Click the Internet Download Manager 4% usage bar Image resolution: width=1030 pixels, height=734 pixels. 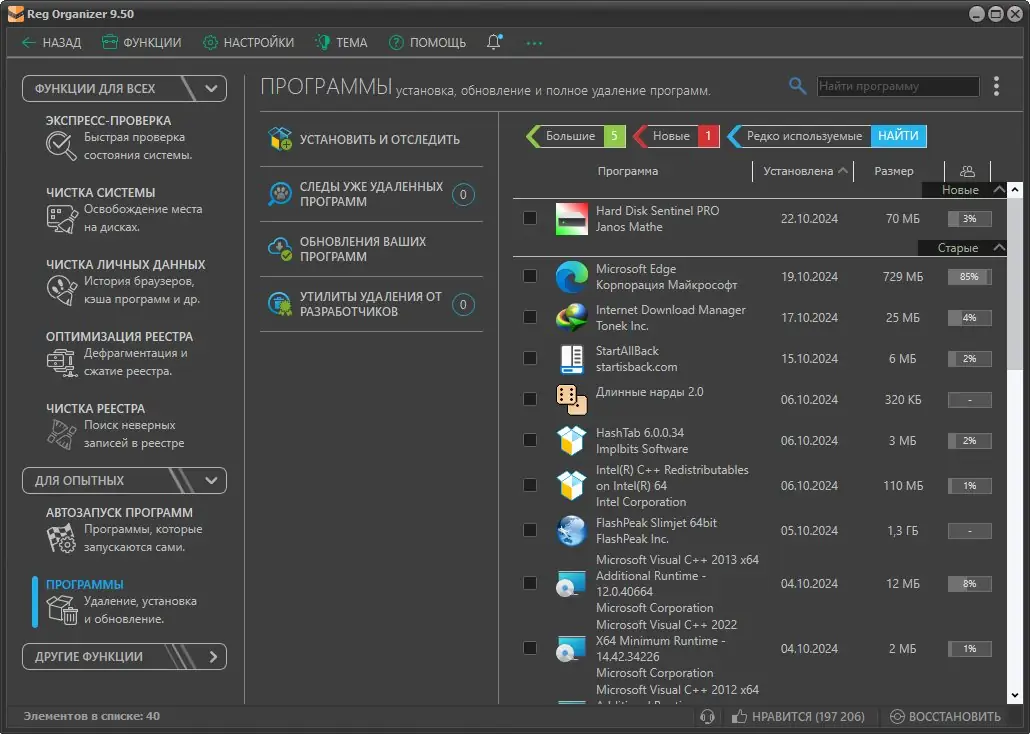(970, 317)
